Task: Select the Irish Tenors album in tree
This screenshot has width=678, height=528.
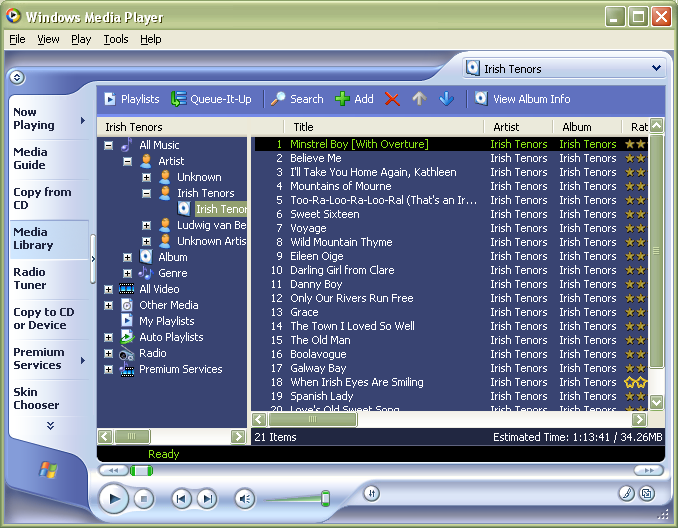Action: pyautogui.click(x=221, y=209)
